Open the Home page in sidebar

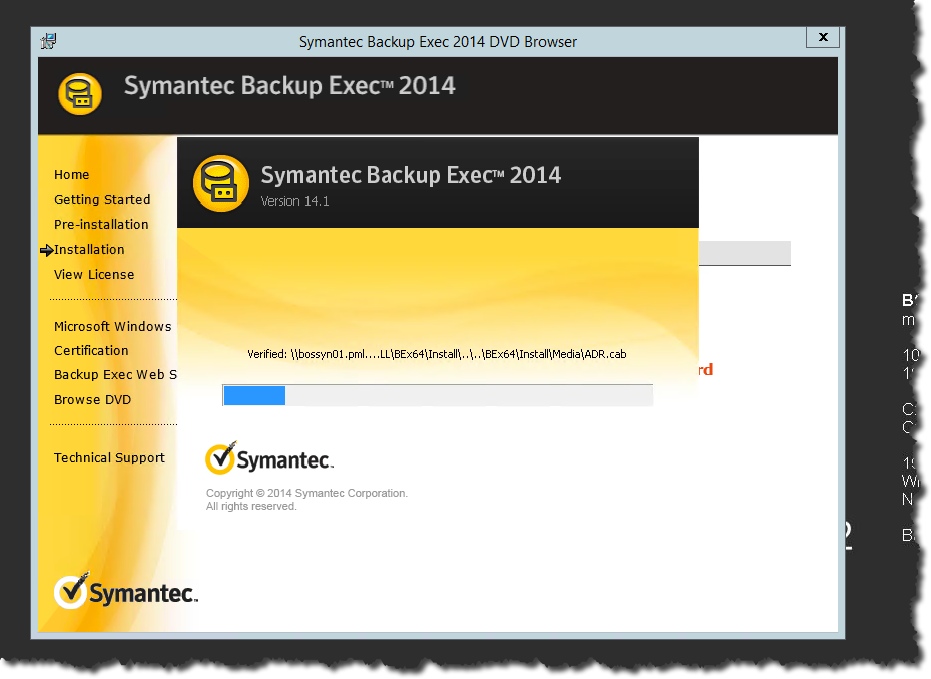71,174
